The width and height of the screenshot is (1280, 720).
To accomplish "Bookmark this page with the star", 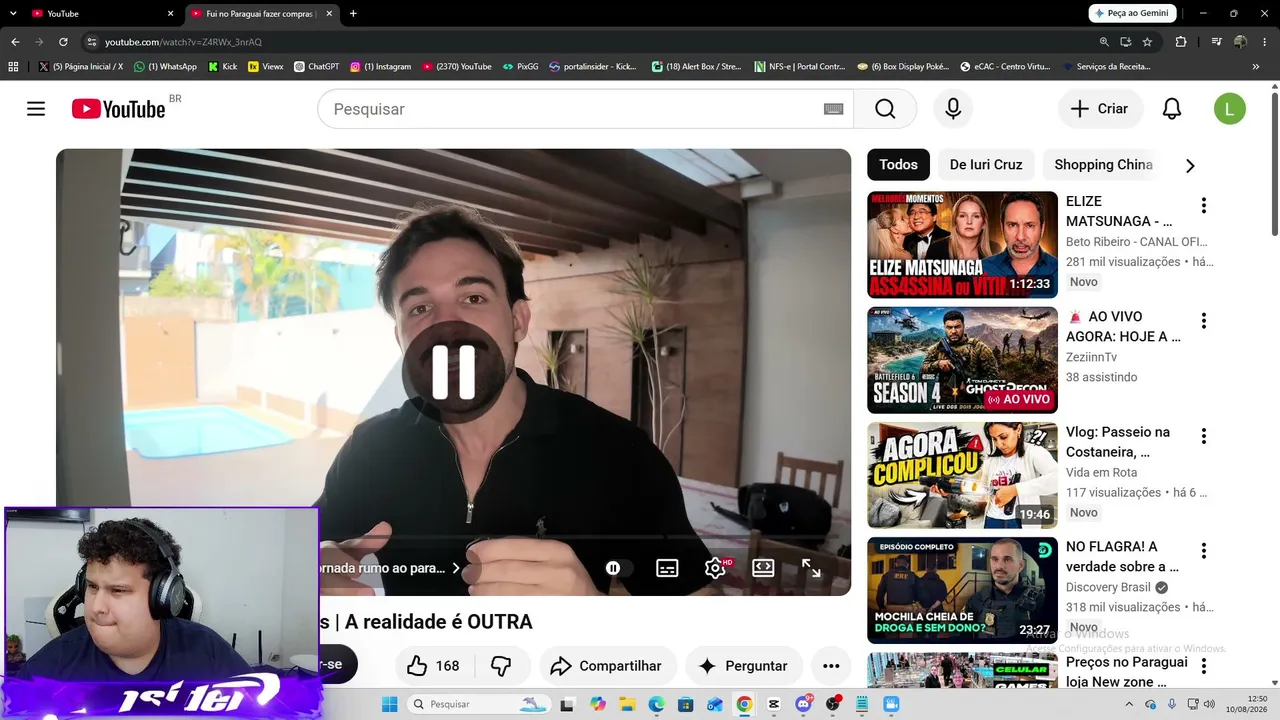I will point(1147,42).
